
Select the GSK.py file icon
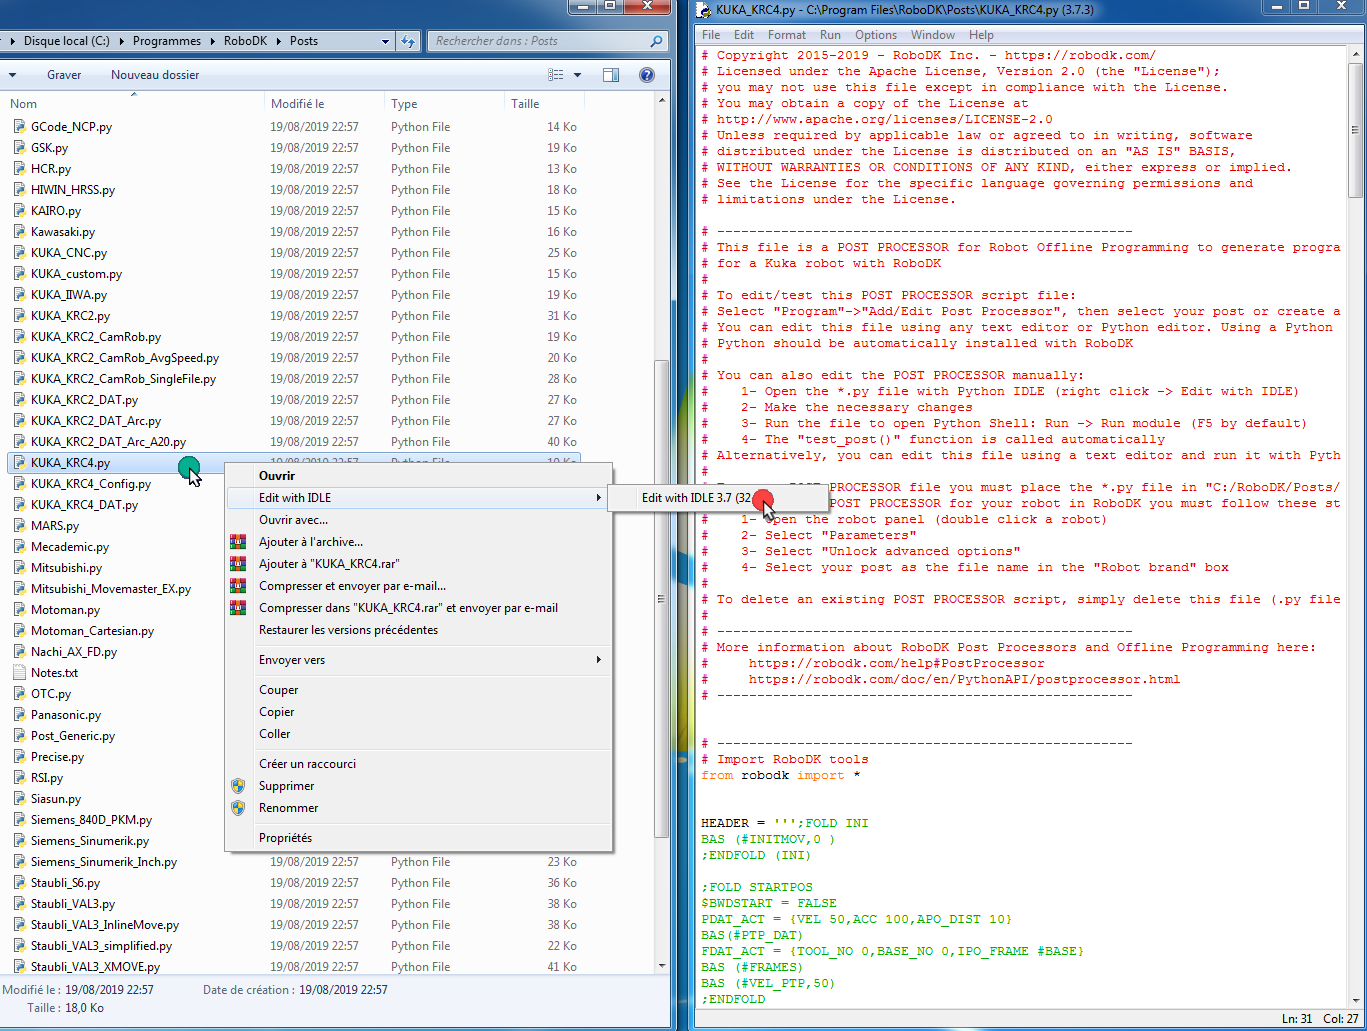(x=19, y=148)
